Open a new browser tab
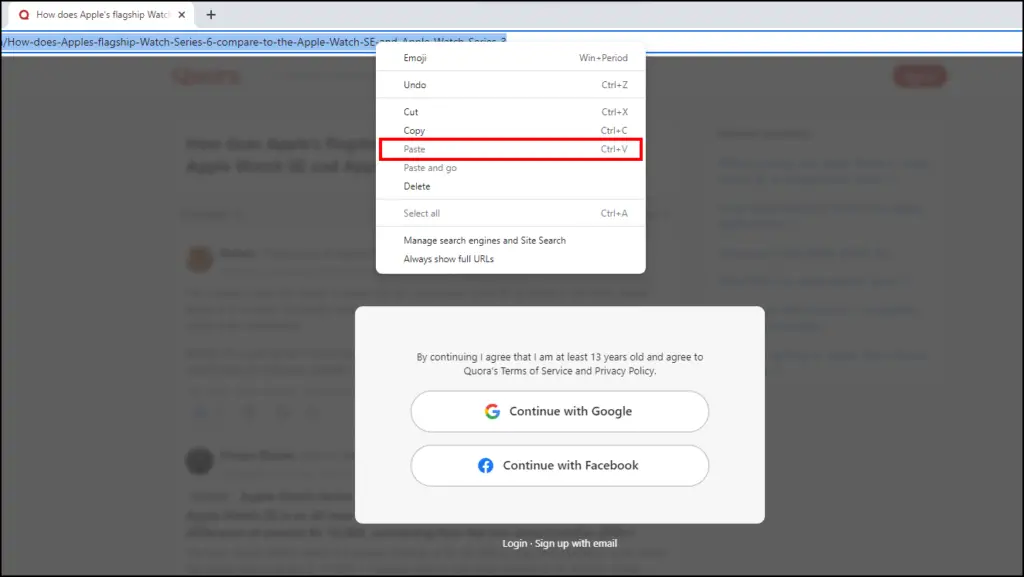Image resolution: width=1024 pixels, height=577 pixels. tap(211, 14)
